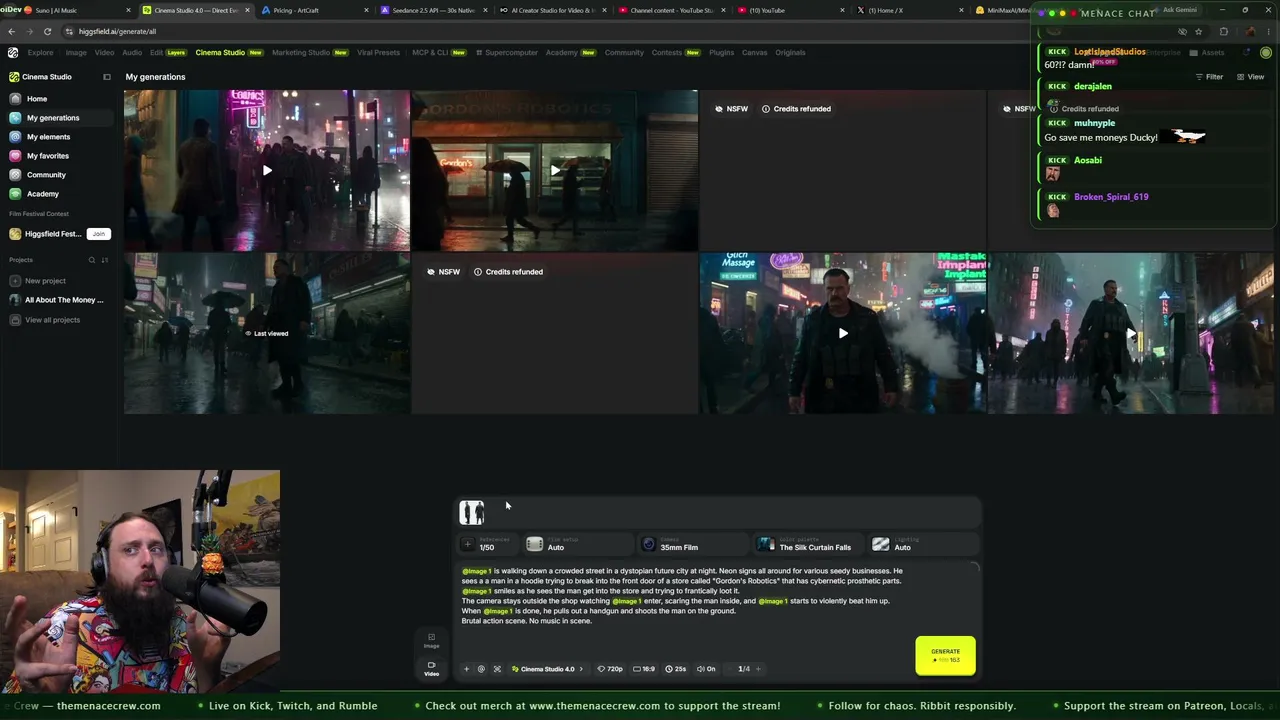Open the bottom-right man walking in rain thumbnail
The image size is (1280, 720).
click(x=1131, y=333)
